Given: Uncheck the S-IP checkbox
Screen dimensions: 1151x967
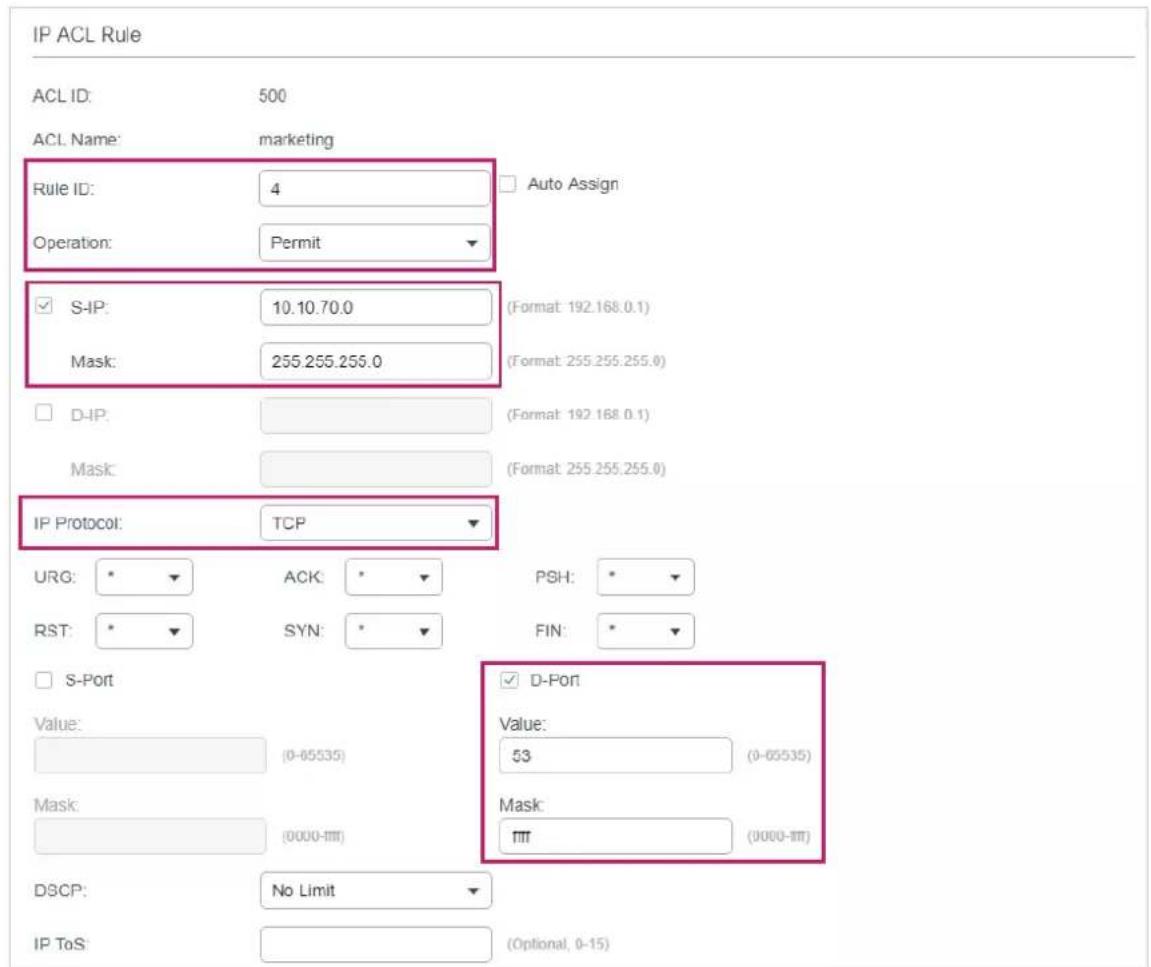Looking at the screenshot, I should click(x=44, y=305).
